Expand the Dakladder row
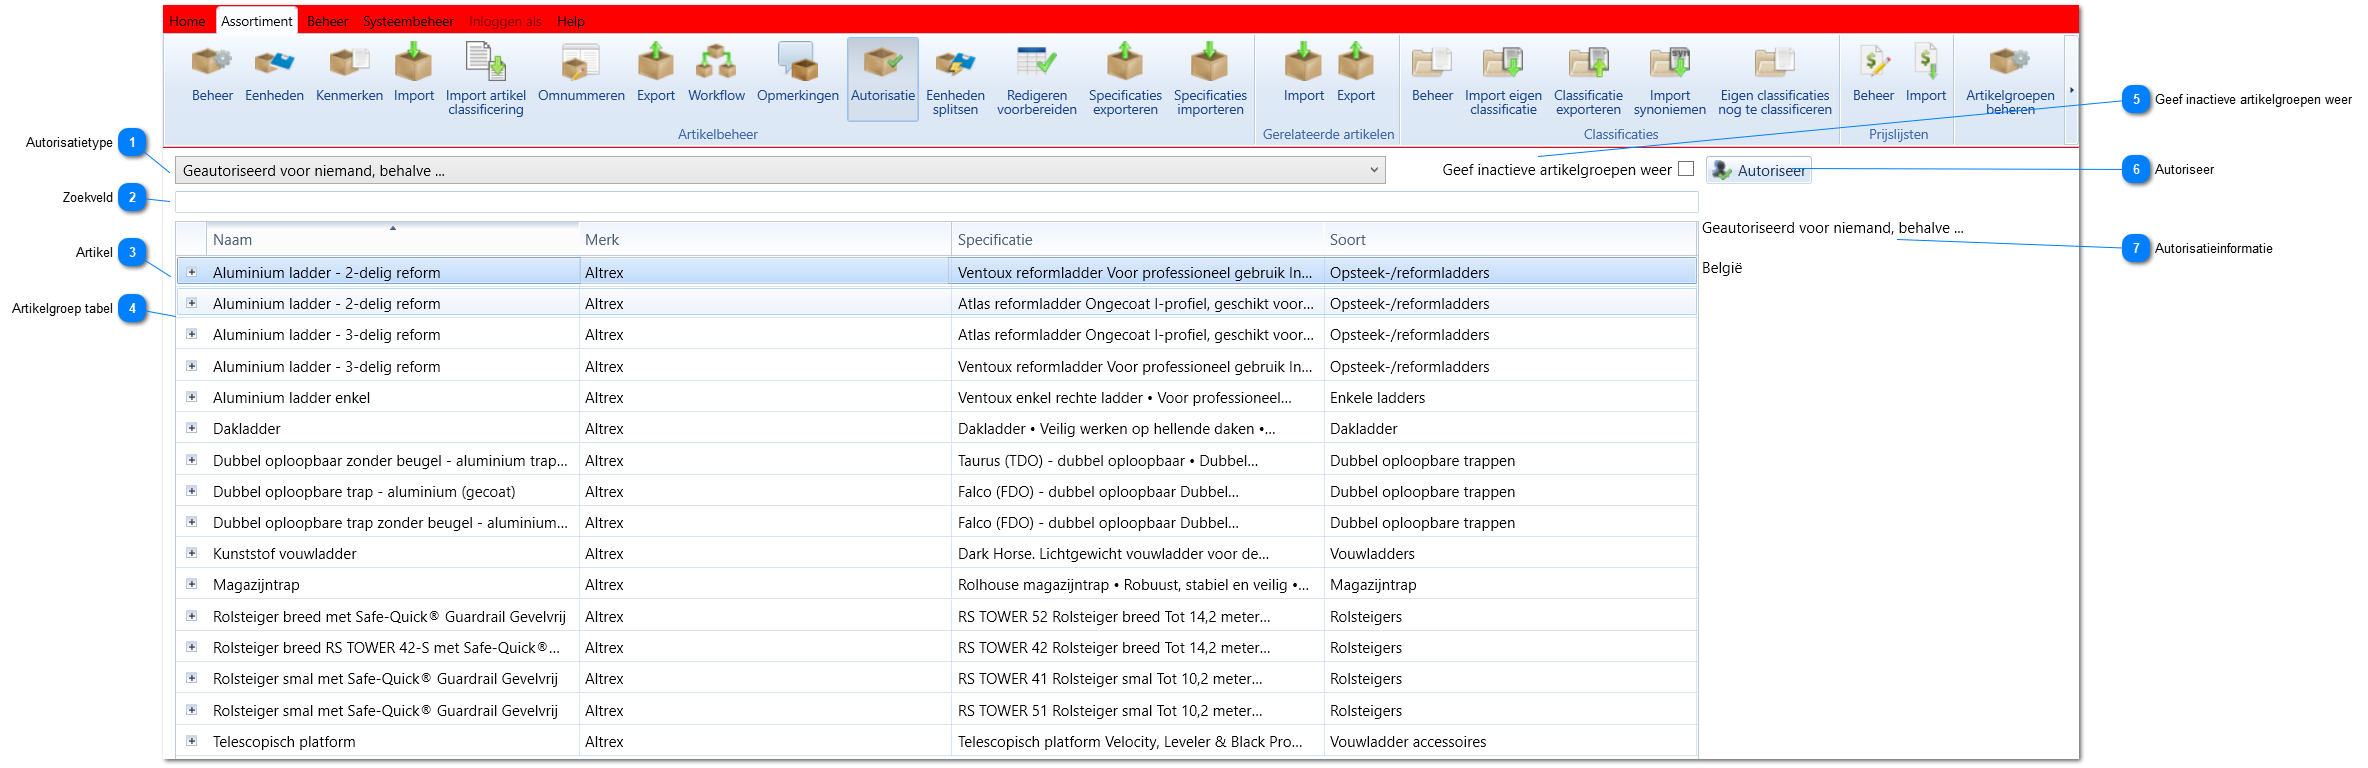This screenshot has height=768, width=2368. [x=191, y=428]
